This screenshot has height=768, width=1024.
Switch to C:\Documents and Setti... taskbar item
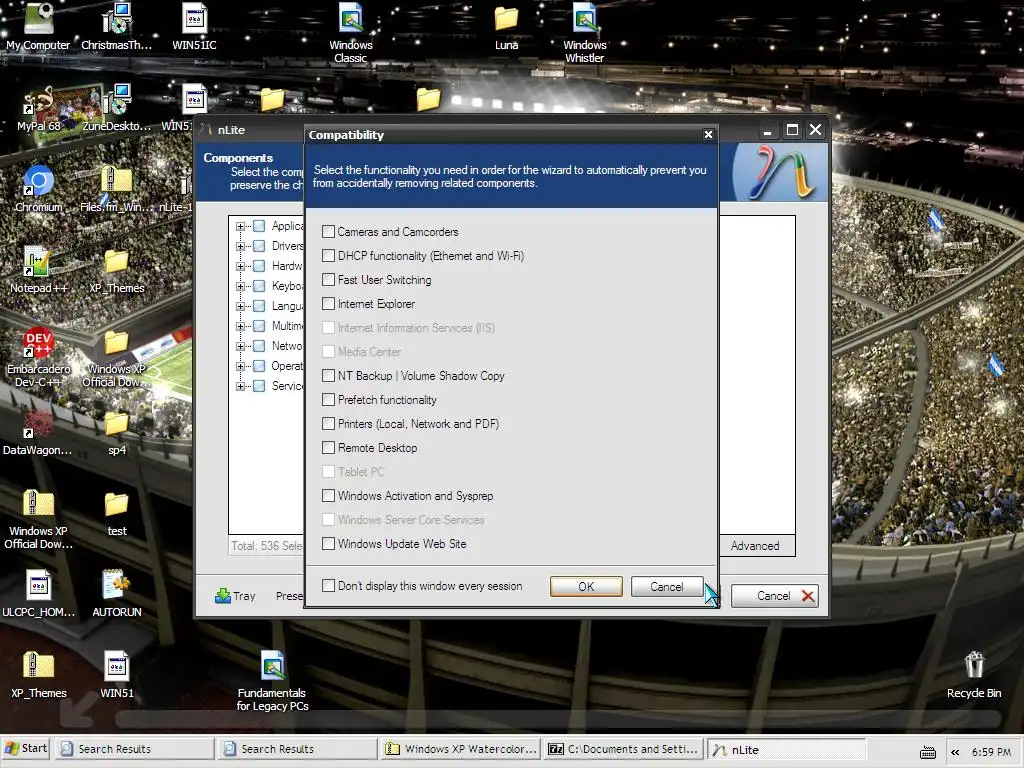[624, 749]
